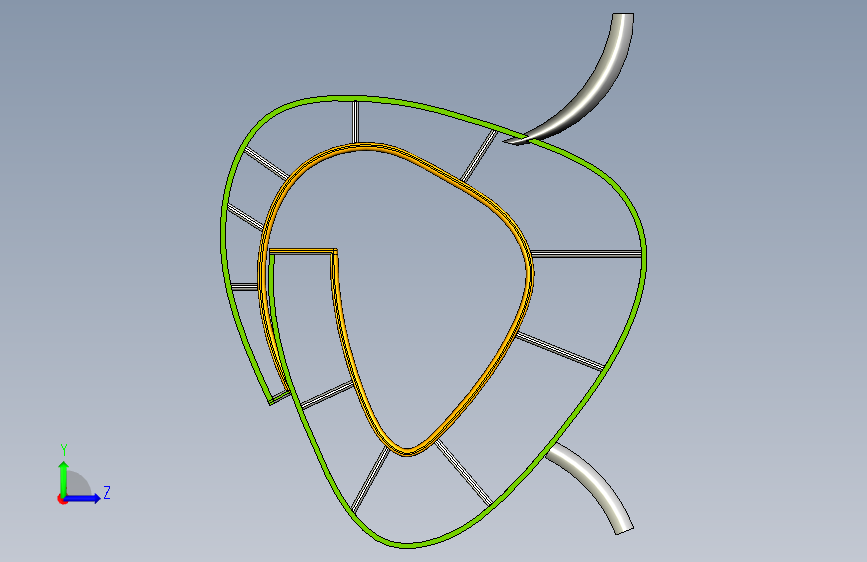Click the "Y" axis label
Screen dimensions: 867x562
[64, 450]
